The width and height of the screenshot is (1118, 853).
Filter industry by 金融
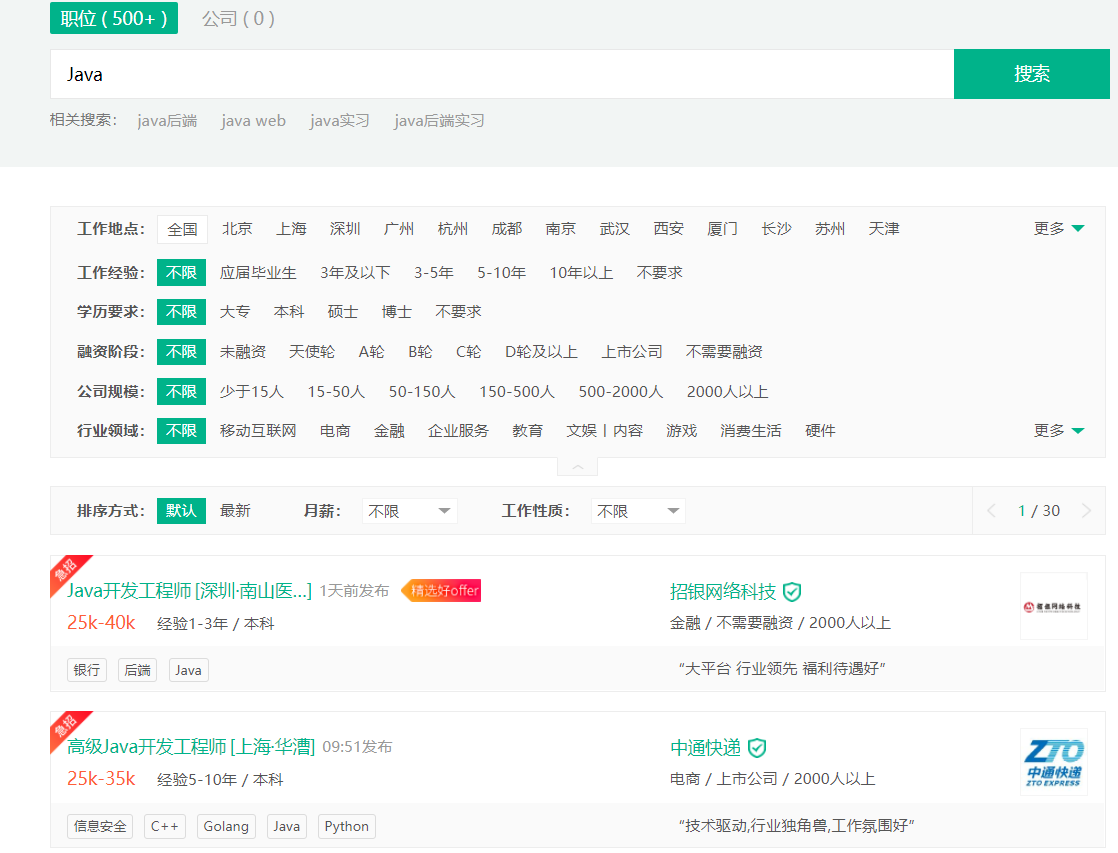389,431
